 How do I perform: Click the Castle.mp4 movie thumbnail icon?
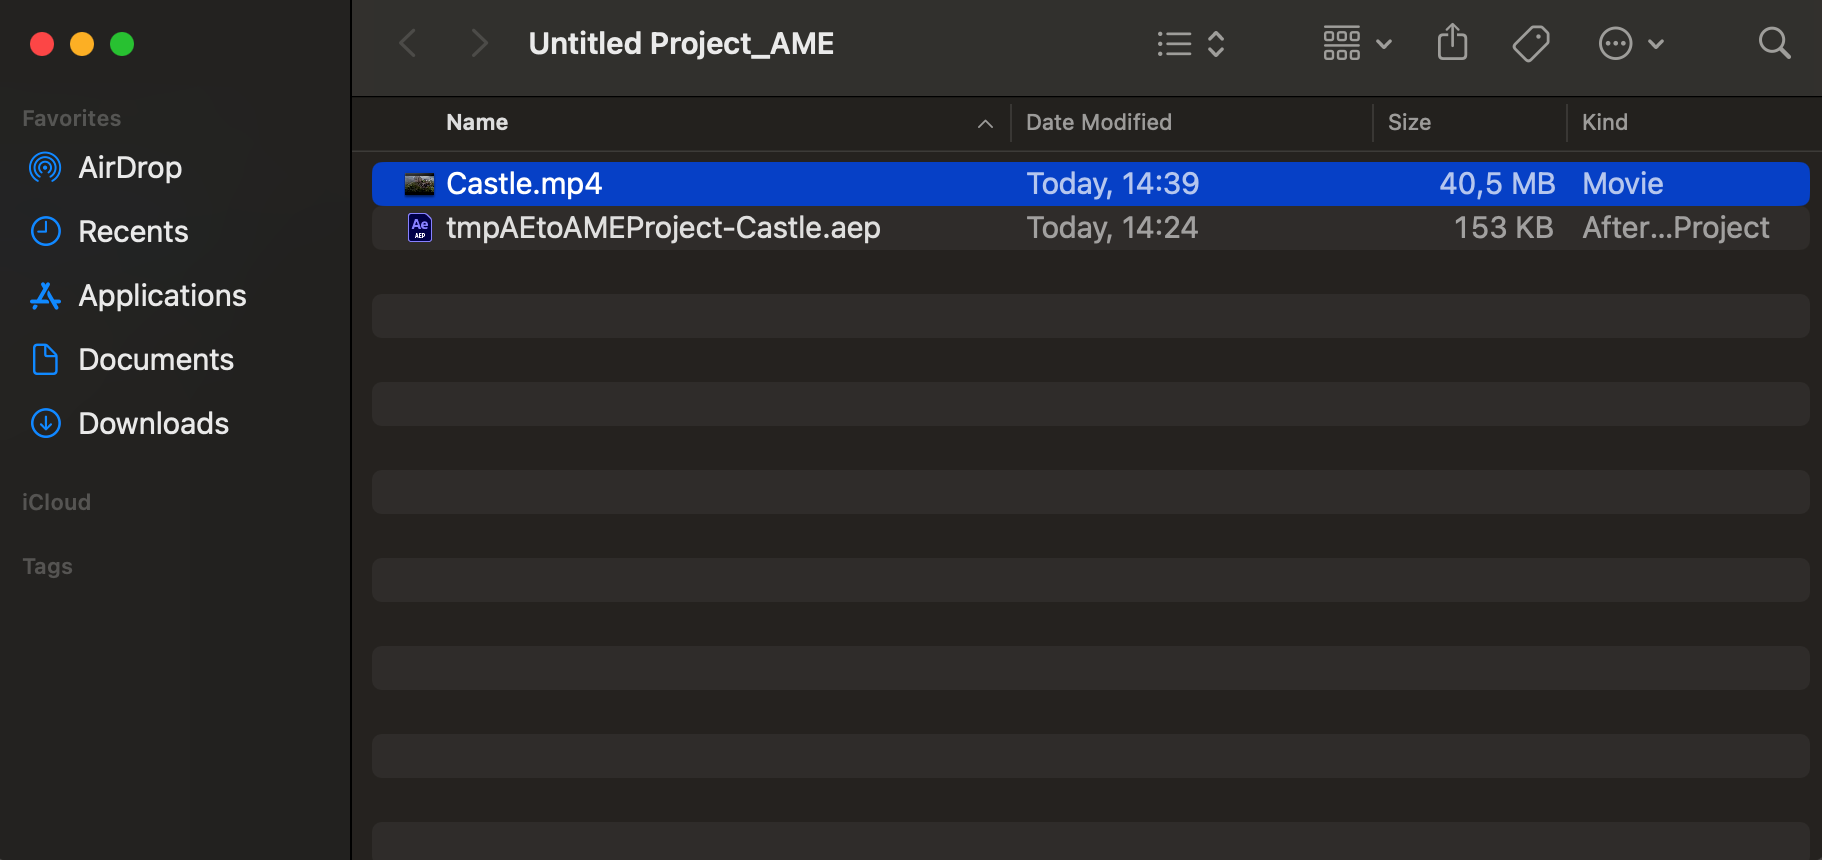pyautogui.click(x=419, y=184)
